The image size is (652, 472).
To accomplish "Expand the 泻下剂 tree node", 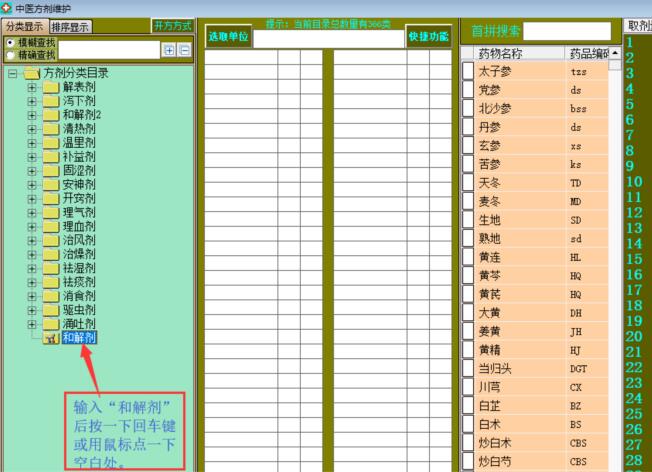I will click(32, 102).
